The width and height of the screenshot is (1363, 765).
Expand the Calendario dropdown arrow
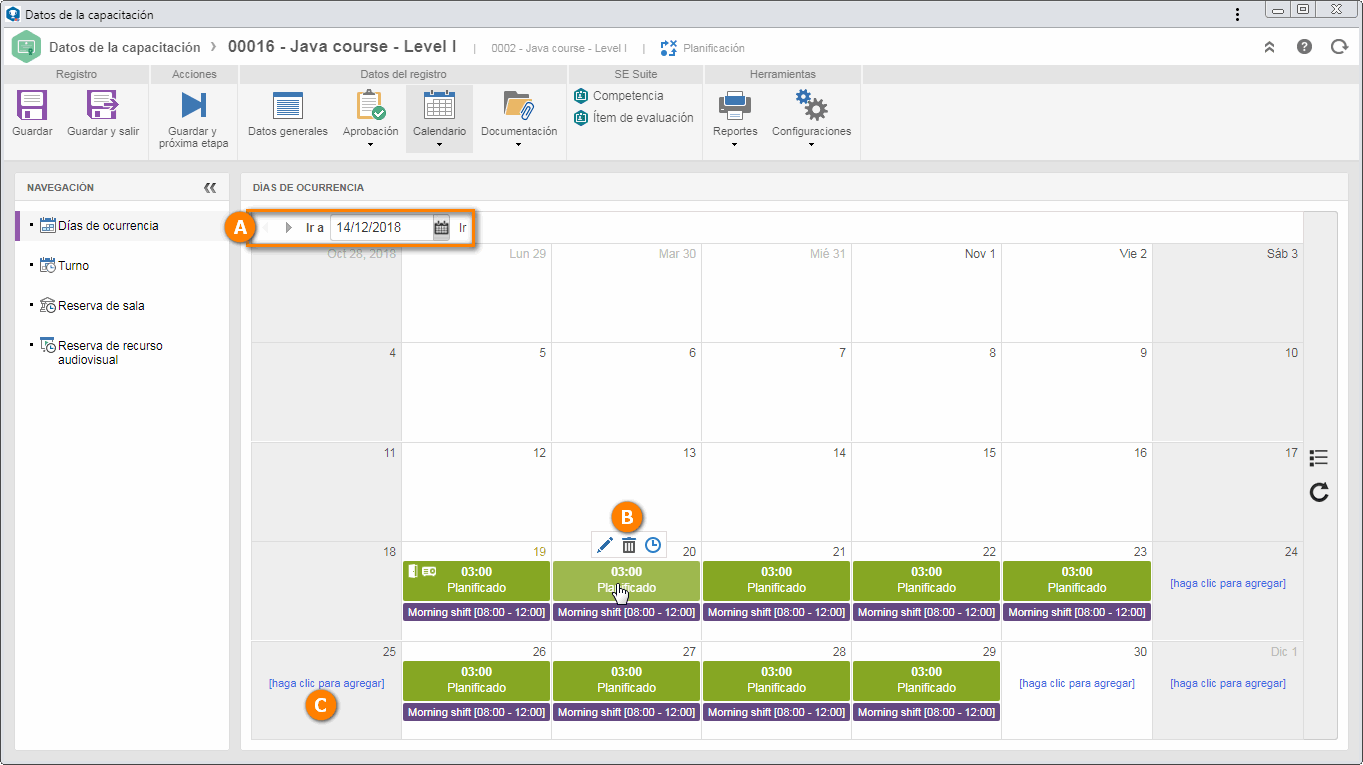pos(439,144)
